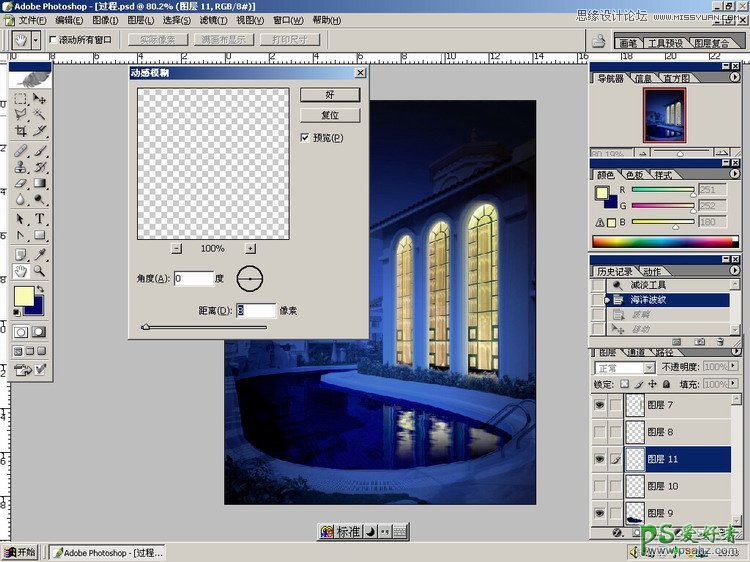Click the light yellow foreground color swatch
750x562 pixels.
point(23,298)
